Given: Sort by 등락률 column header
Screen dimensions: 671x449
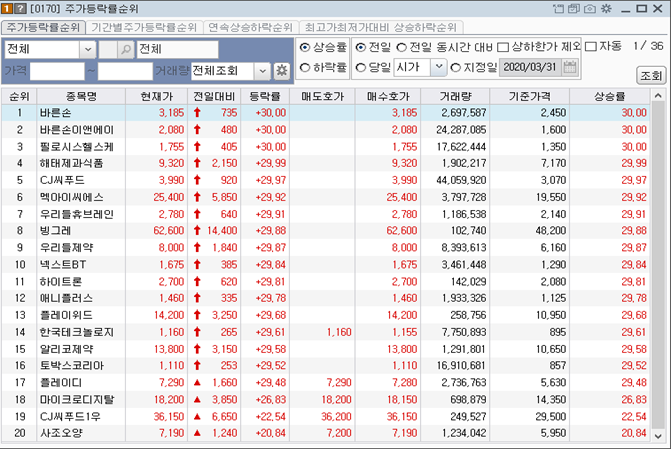Looking at the screenshot, I should pos(265,96).
